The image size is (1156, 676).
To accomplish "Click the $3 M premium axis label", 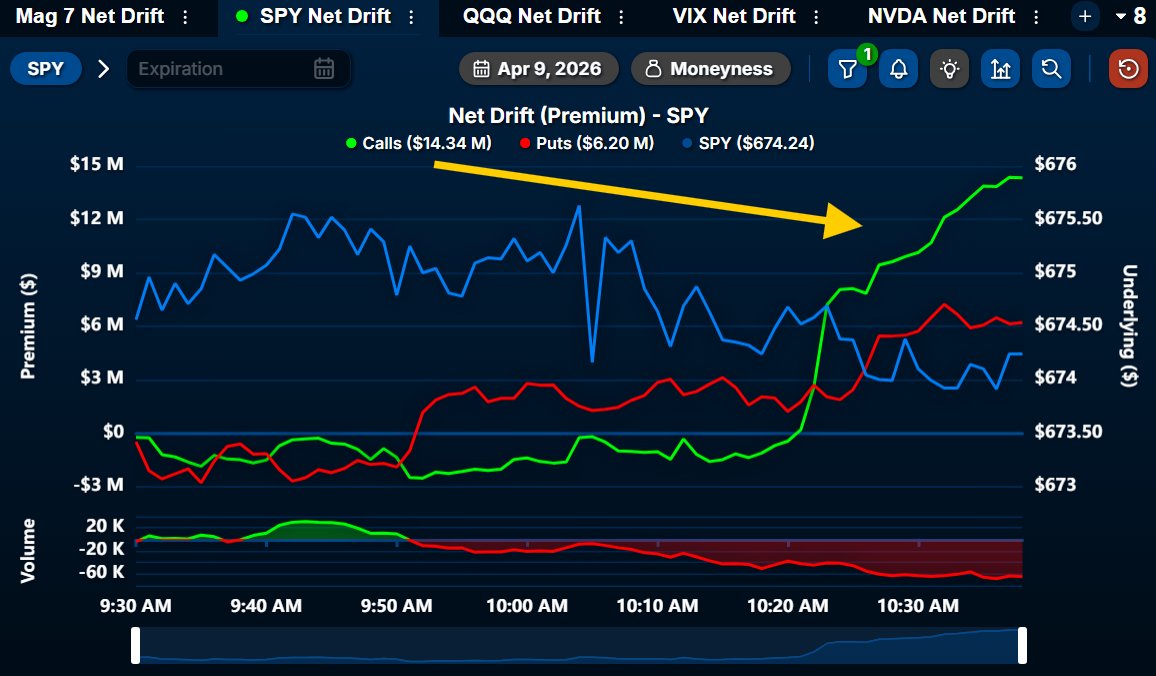I will coord(102,377).
